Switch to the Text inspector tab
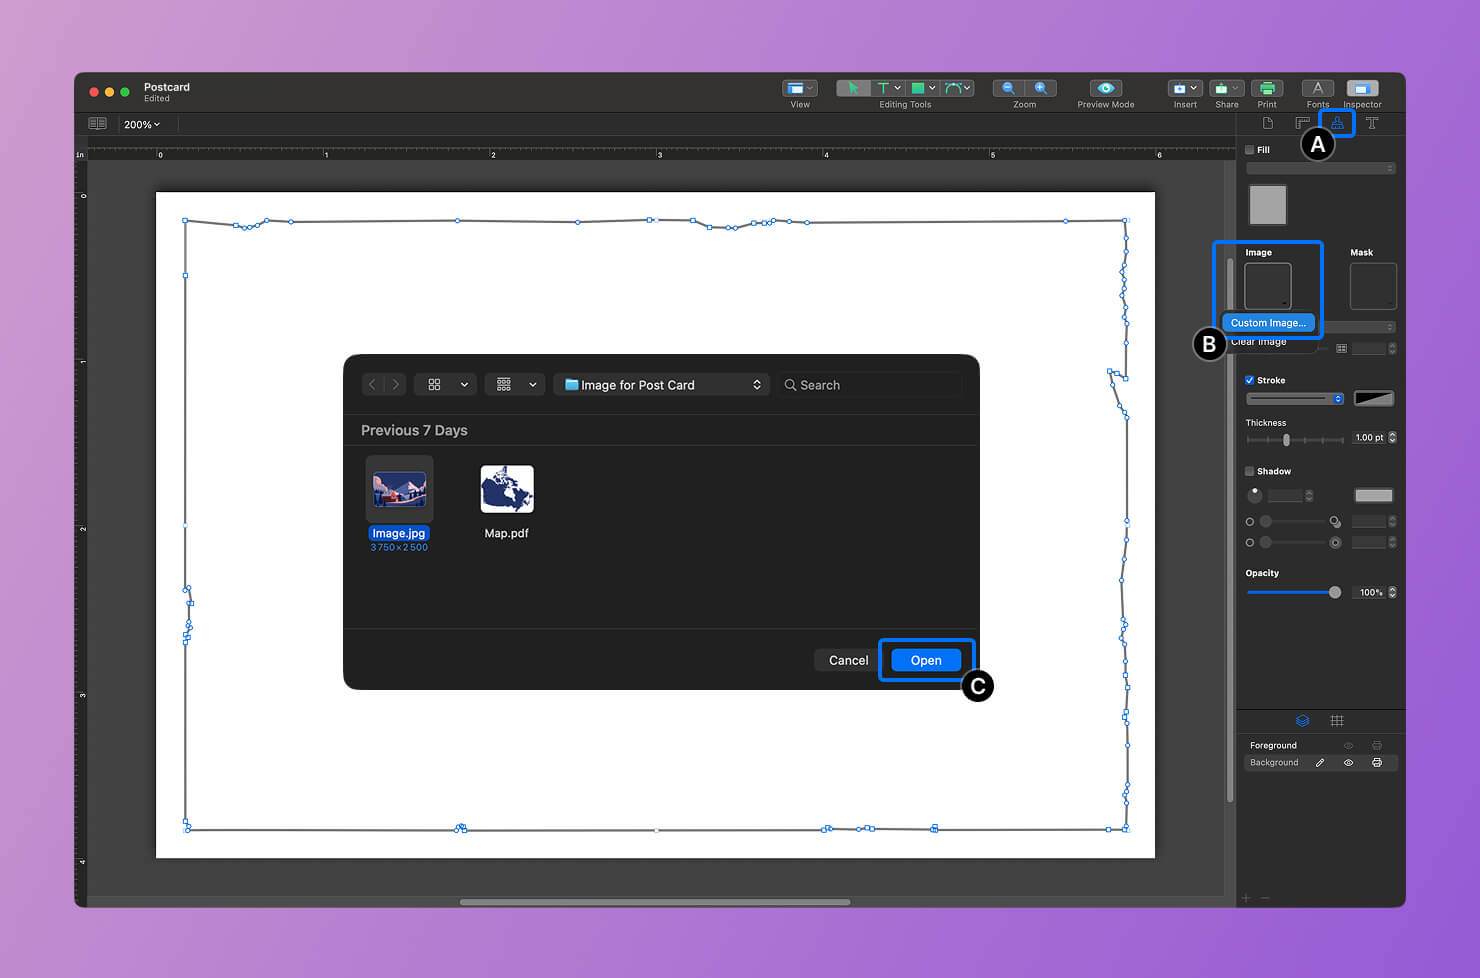Image resolution: width=1480 pixels, height=978 pixels. click(1372, 123)
